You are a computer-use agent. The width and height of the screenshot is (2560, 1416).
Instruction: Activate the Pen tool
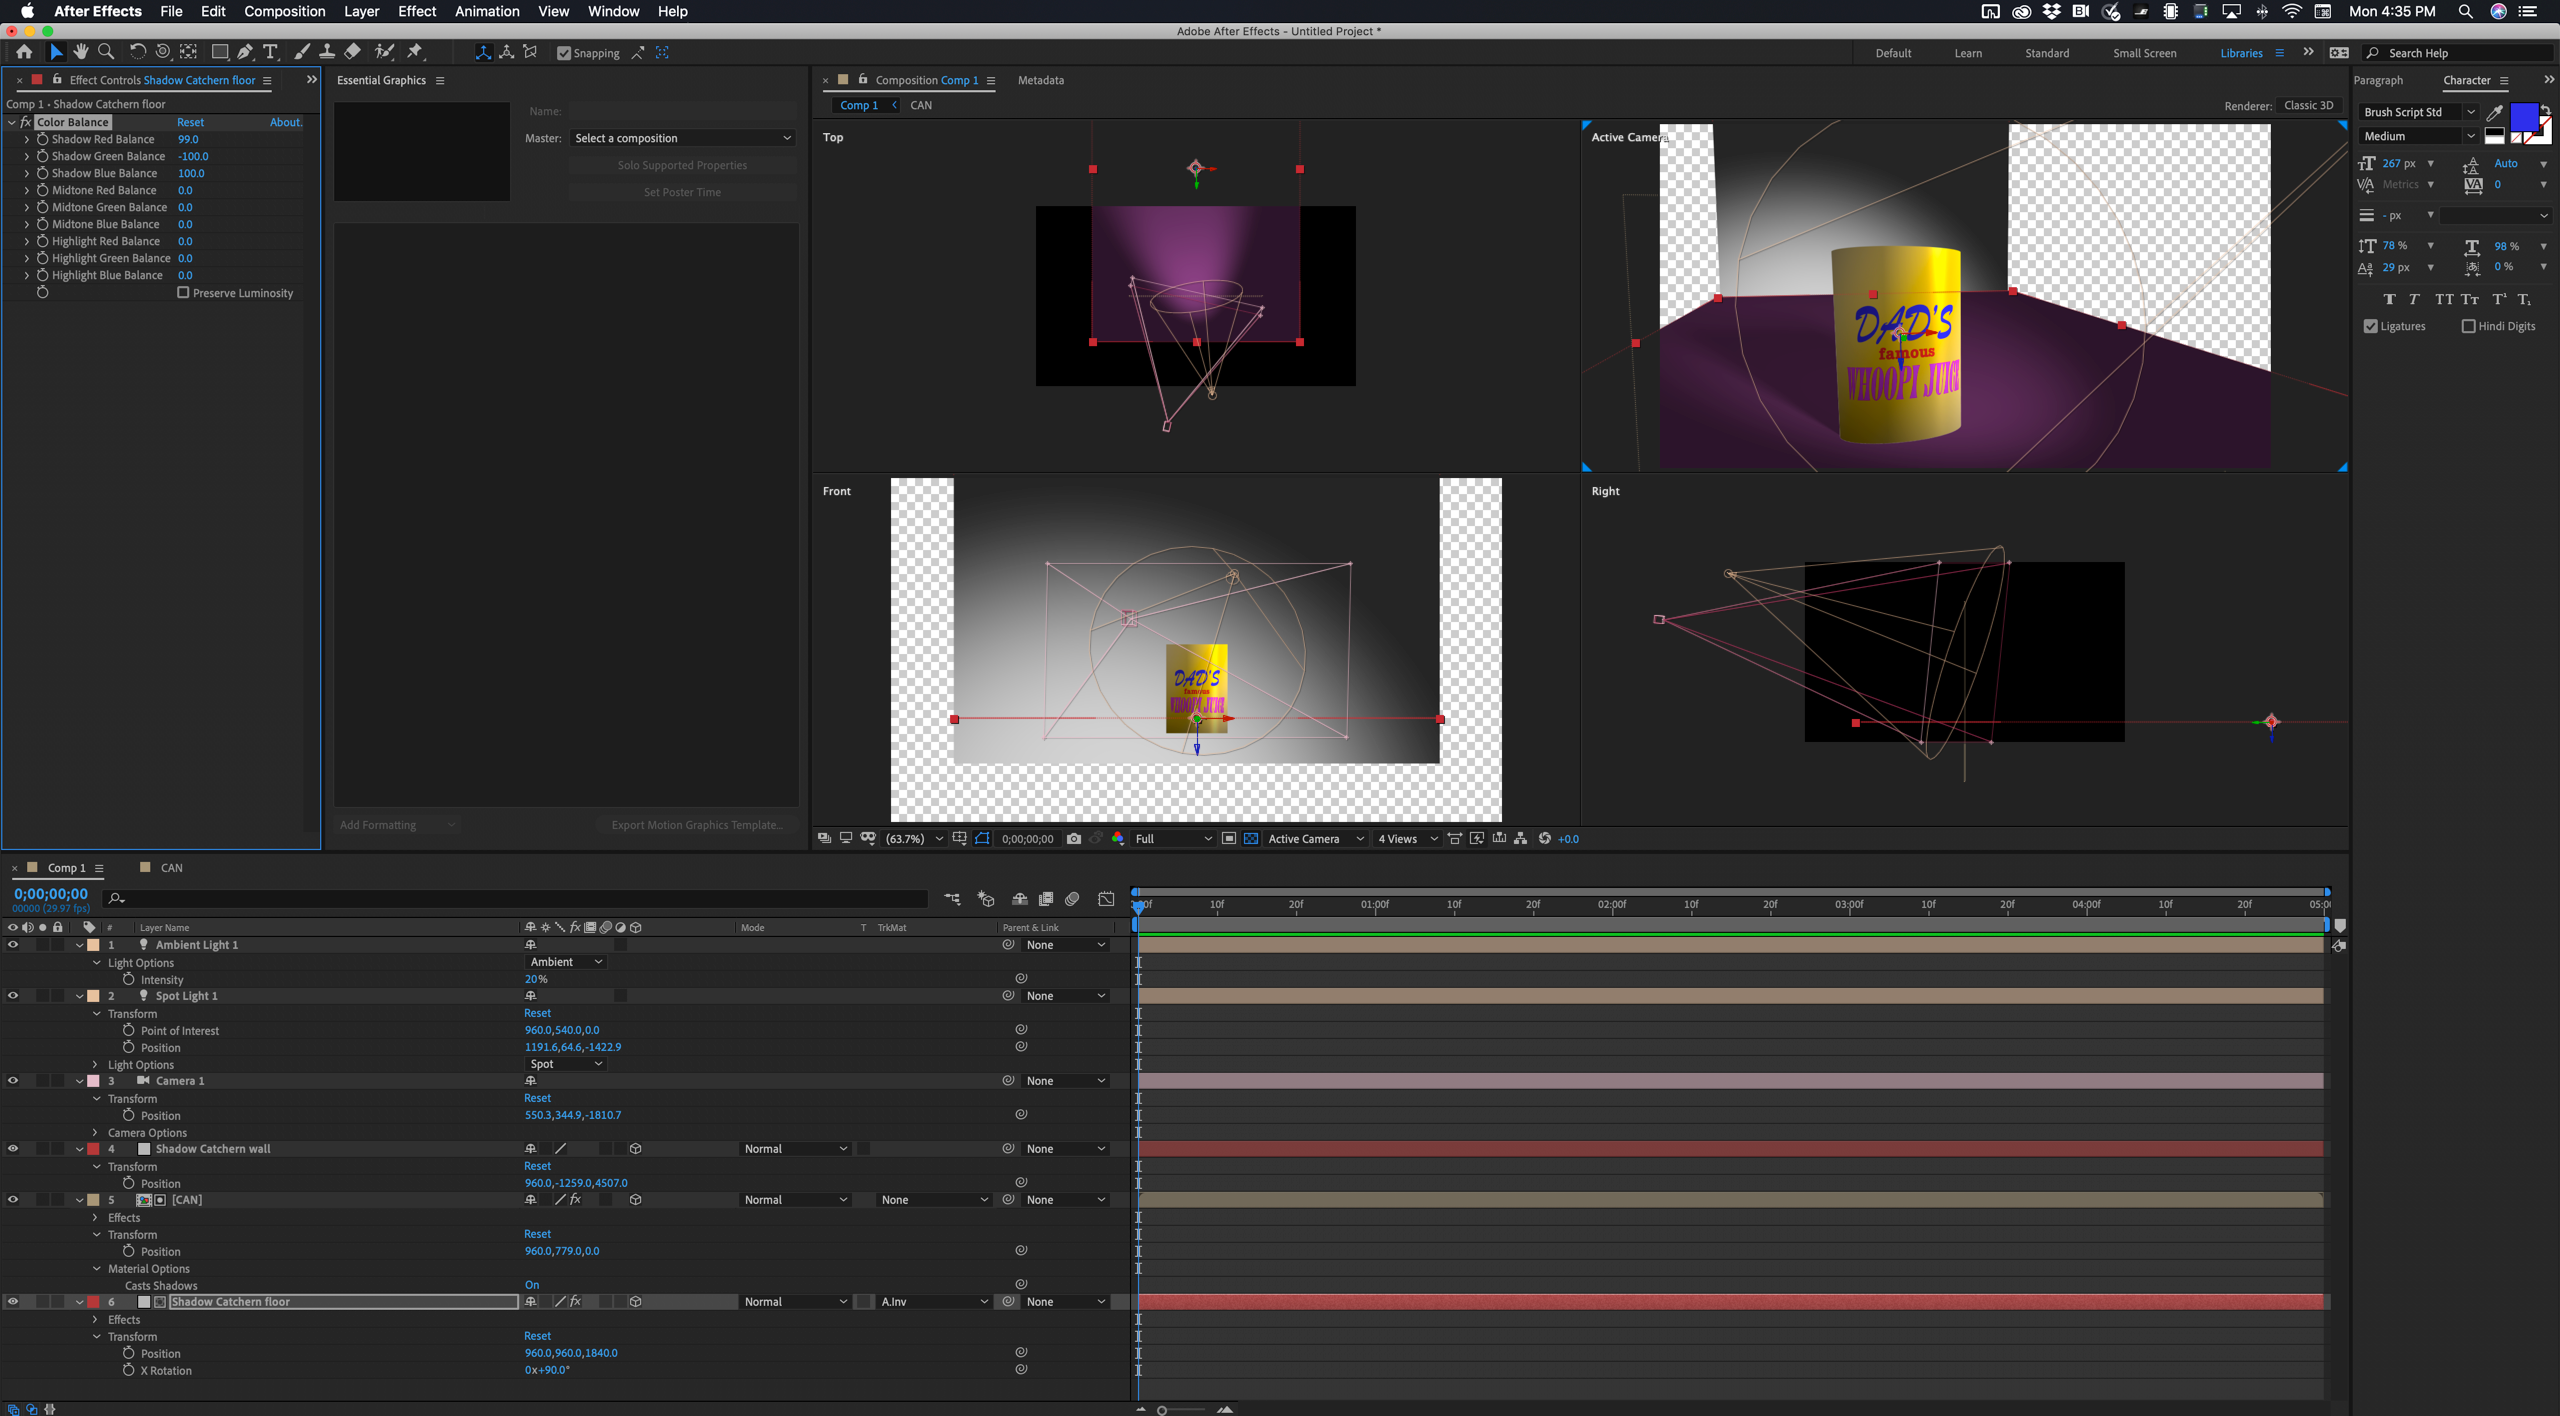pyautogui.click(x=244, y=52)
